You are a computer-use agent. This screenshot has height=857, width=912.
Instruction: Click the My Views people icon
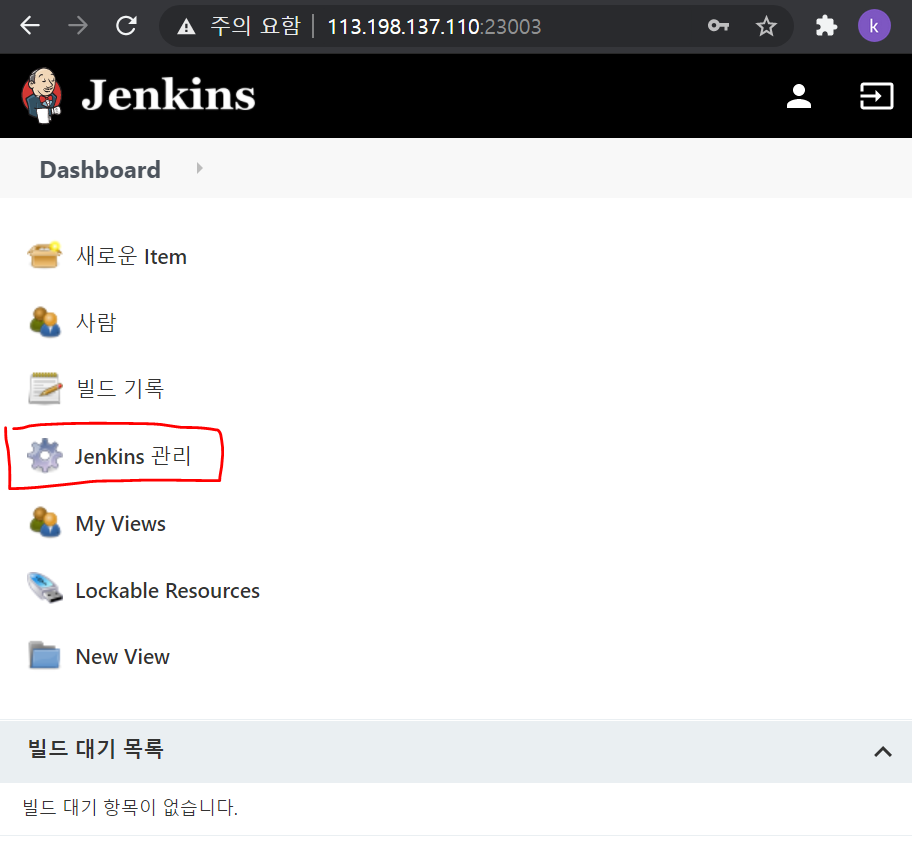(x=45, y=522)
